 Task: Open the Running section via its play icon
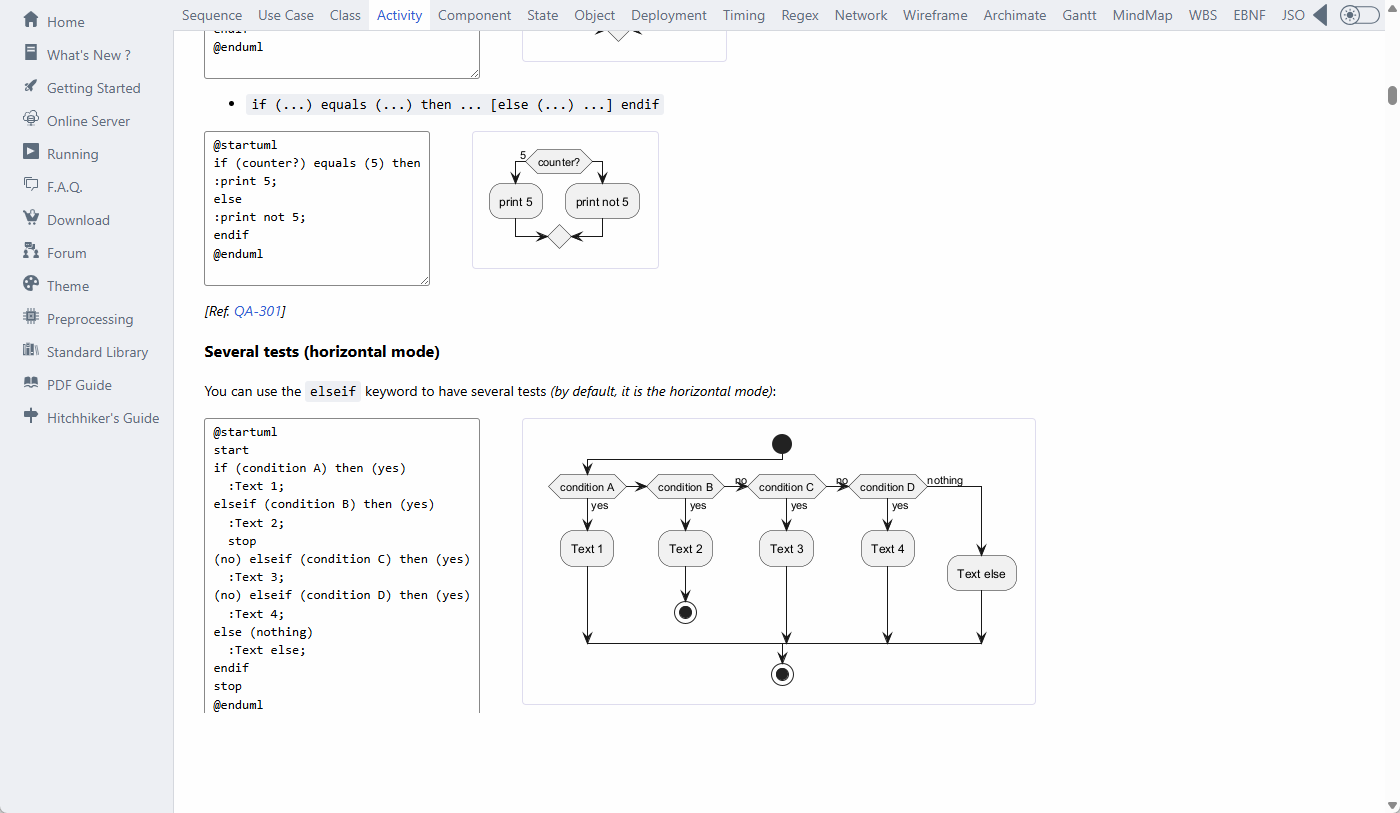[x=31, y=152]
